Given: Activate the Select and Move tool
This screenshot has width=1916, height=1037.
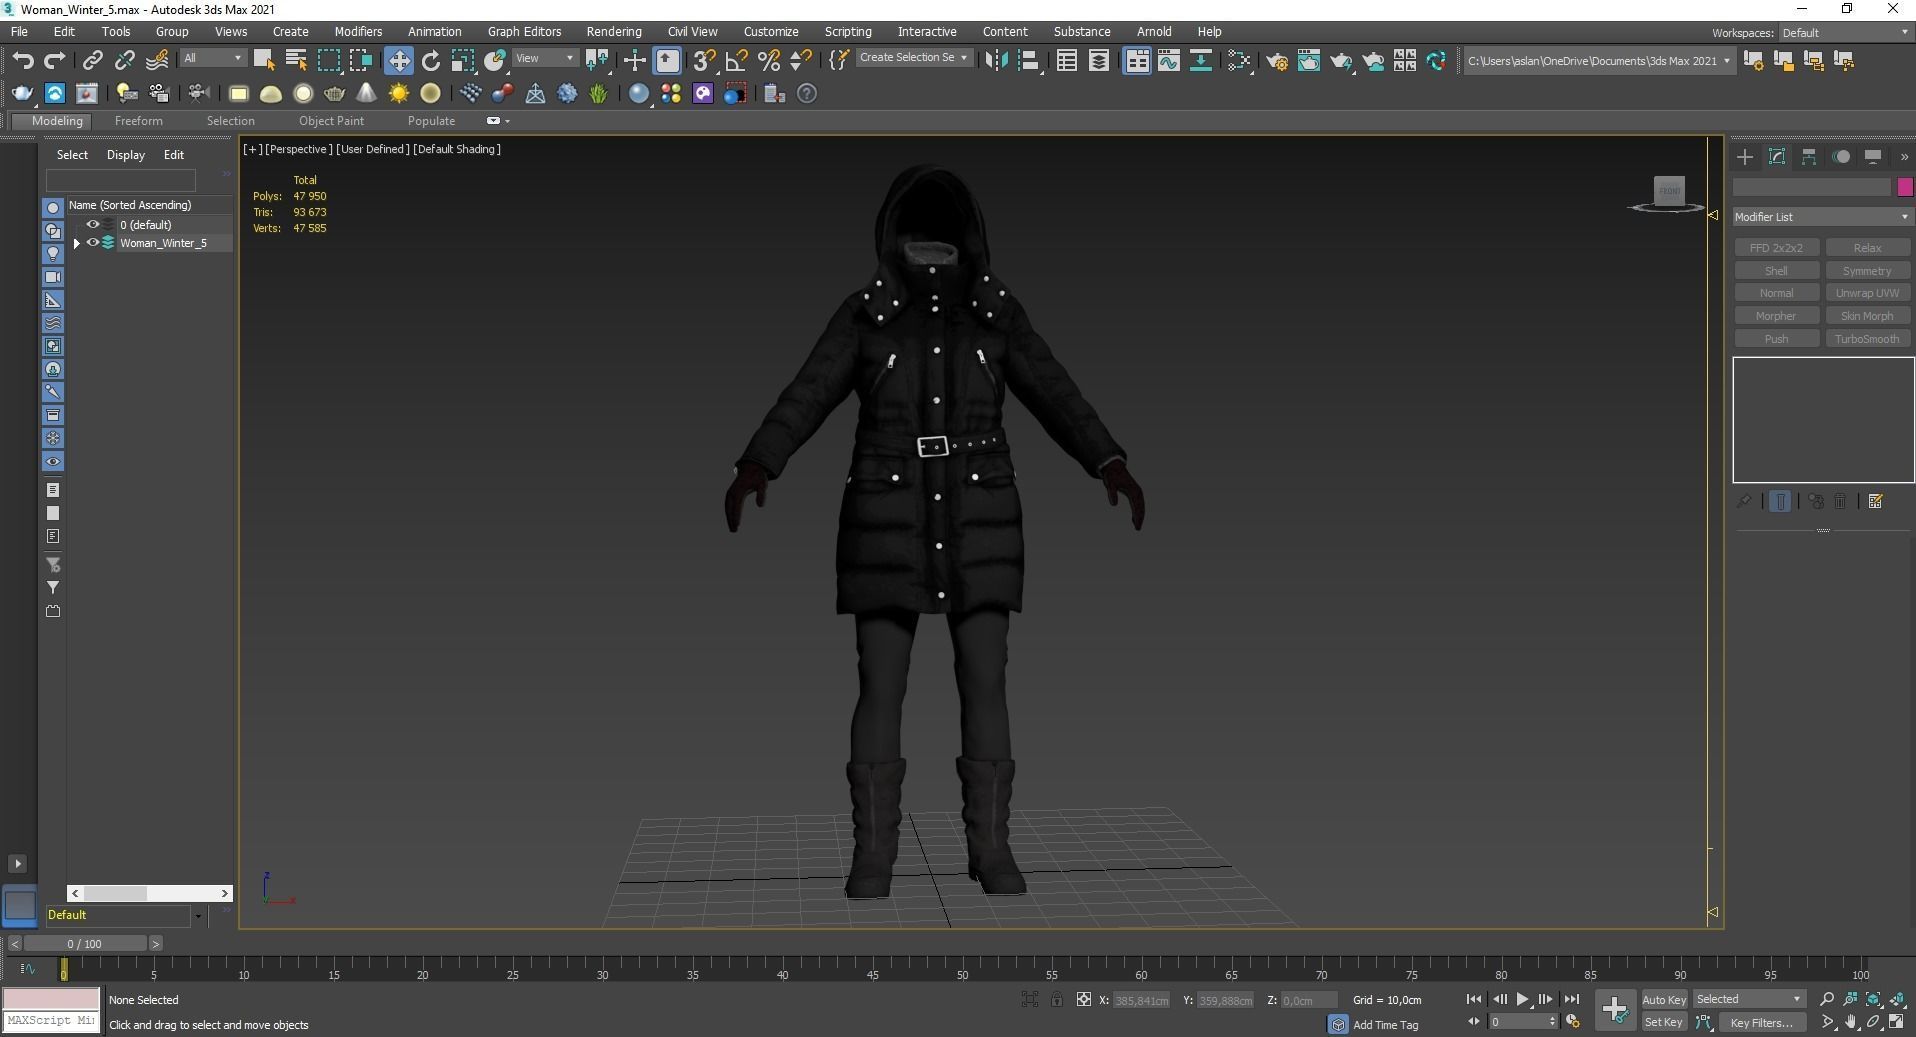Looking at the screenshot, I should pyautogui.click(x=399, y=61).
